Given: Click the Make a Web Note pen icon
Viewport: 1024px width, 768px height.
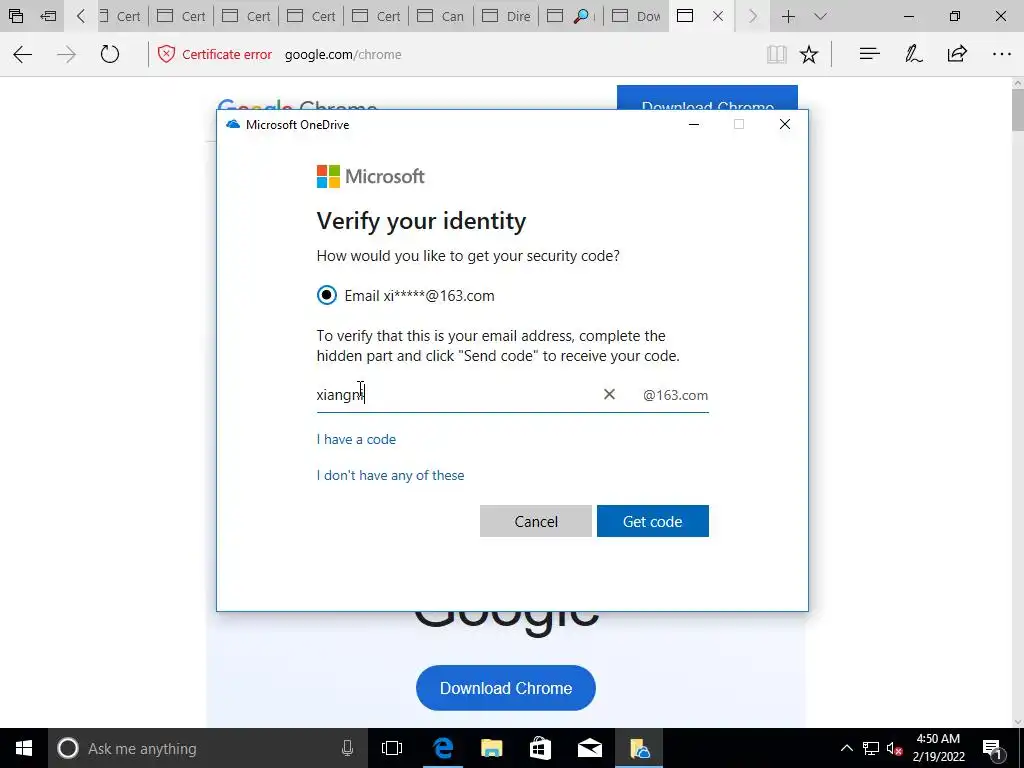Looking at the screenshot, I should point(914,54).
